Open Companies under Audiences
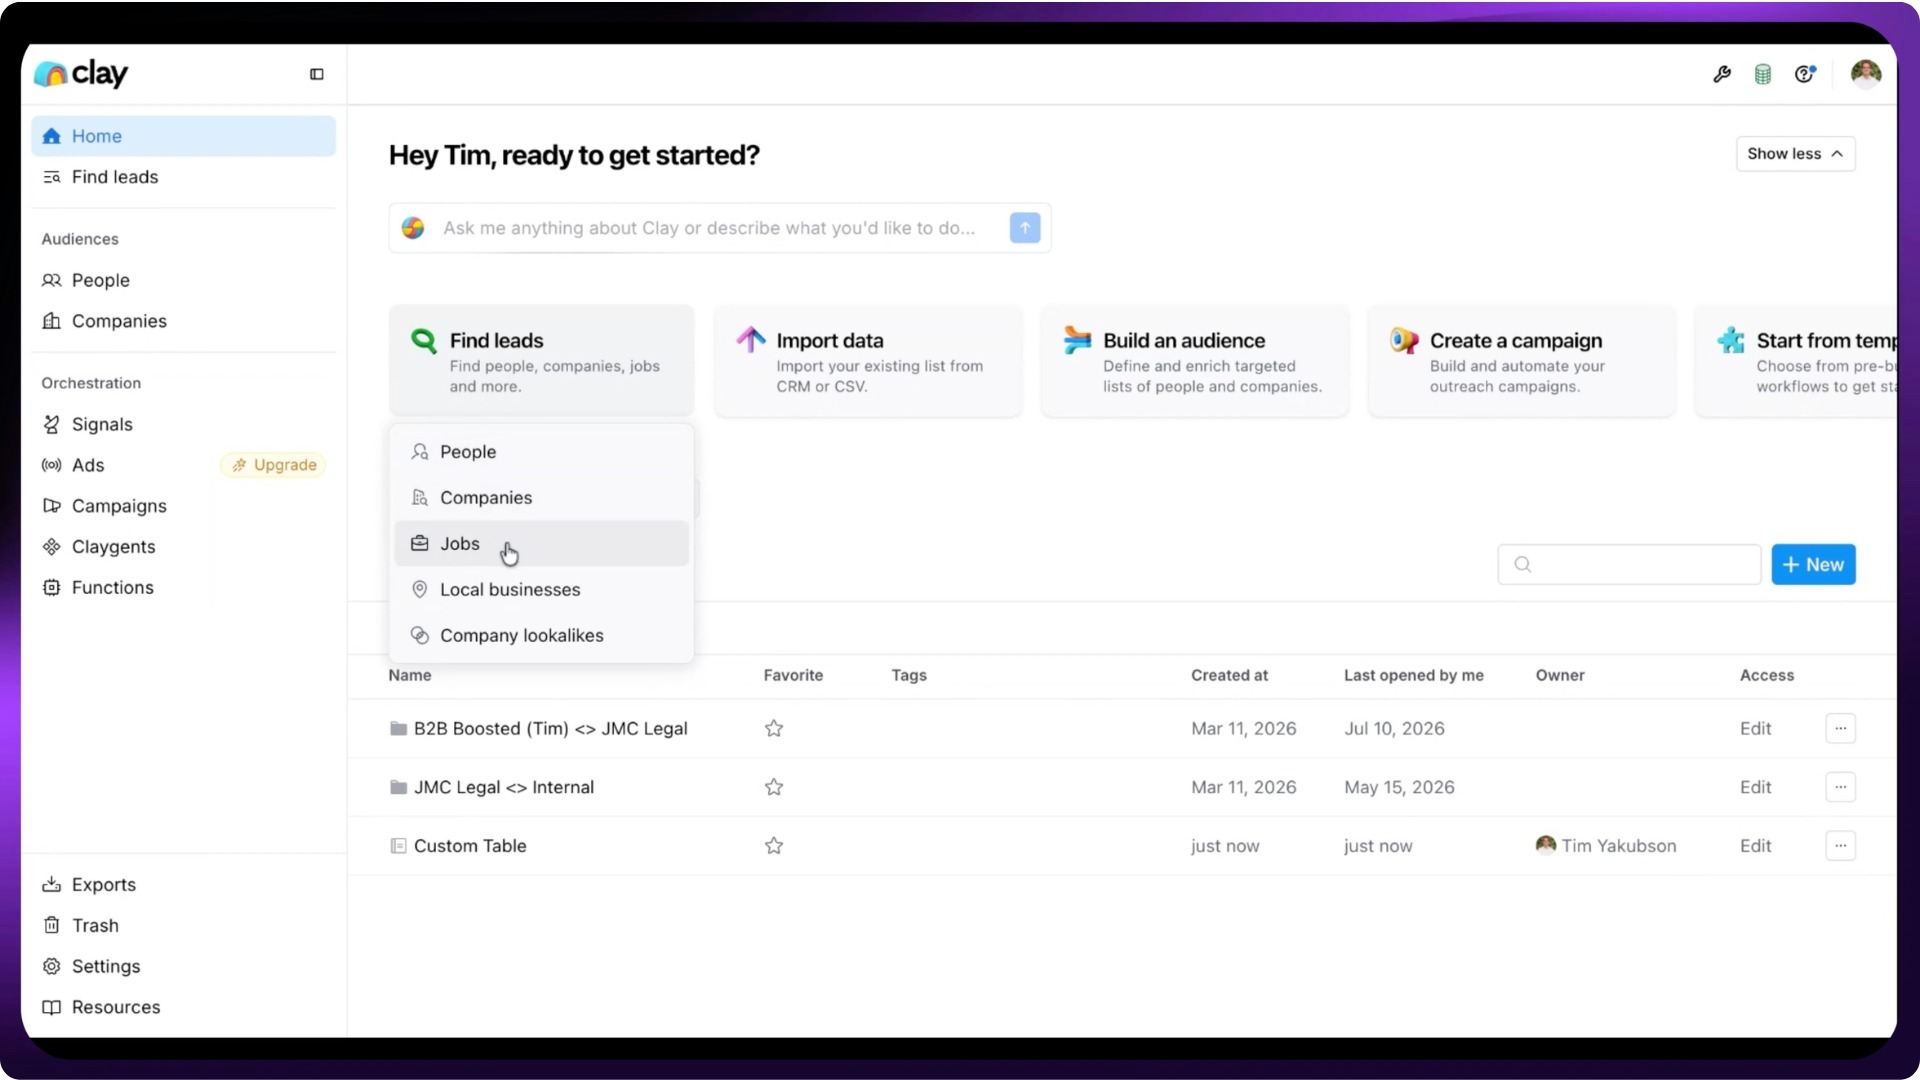The image size is (1920, 1080). (184, 321)
